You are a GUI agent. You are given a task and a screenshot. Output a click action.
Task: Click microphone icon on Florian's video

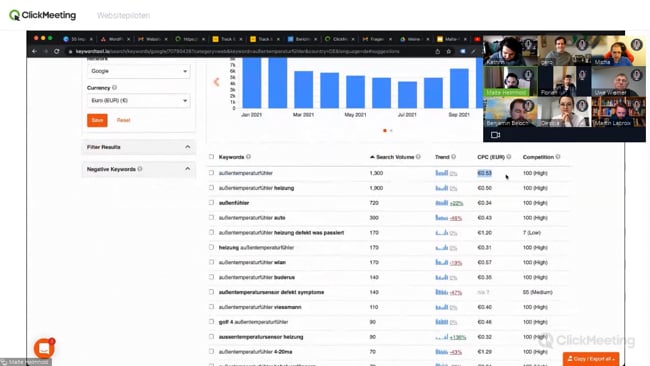tap(582, 75)
